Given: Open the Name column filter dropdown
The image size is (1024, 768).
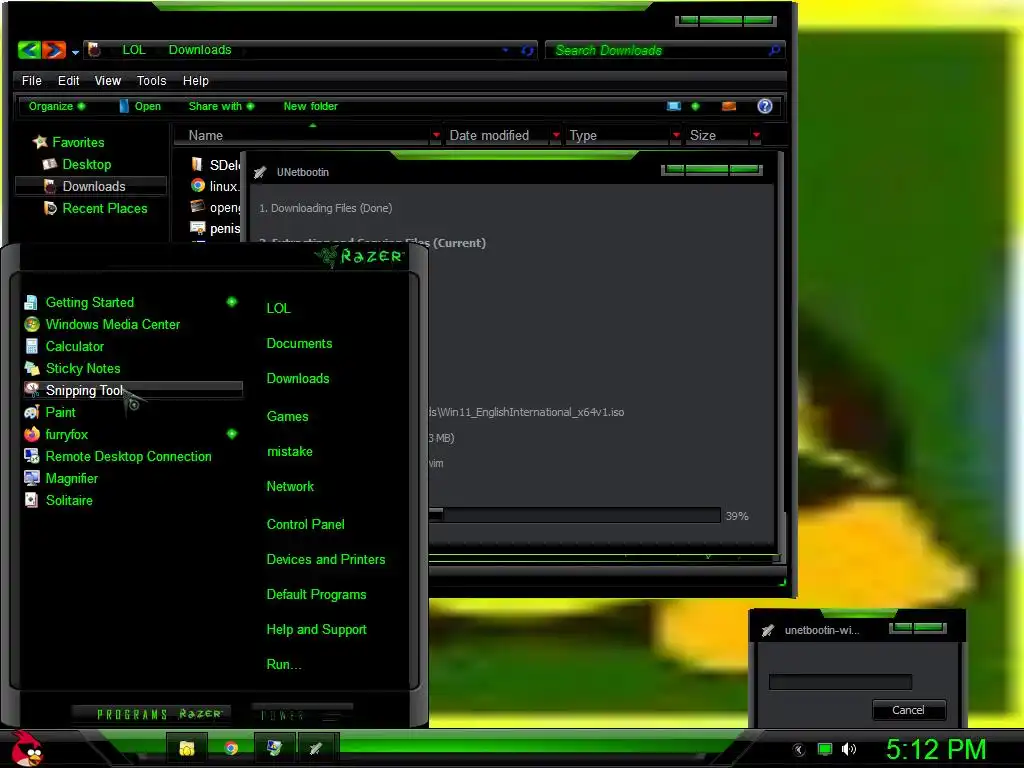Looking at the screenshot, I should click(x=436, y=135).
